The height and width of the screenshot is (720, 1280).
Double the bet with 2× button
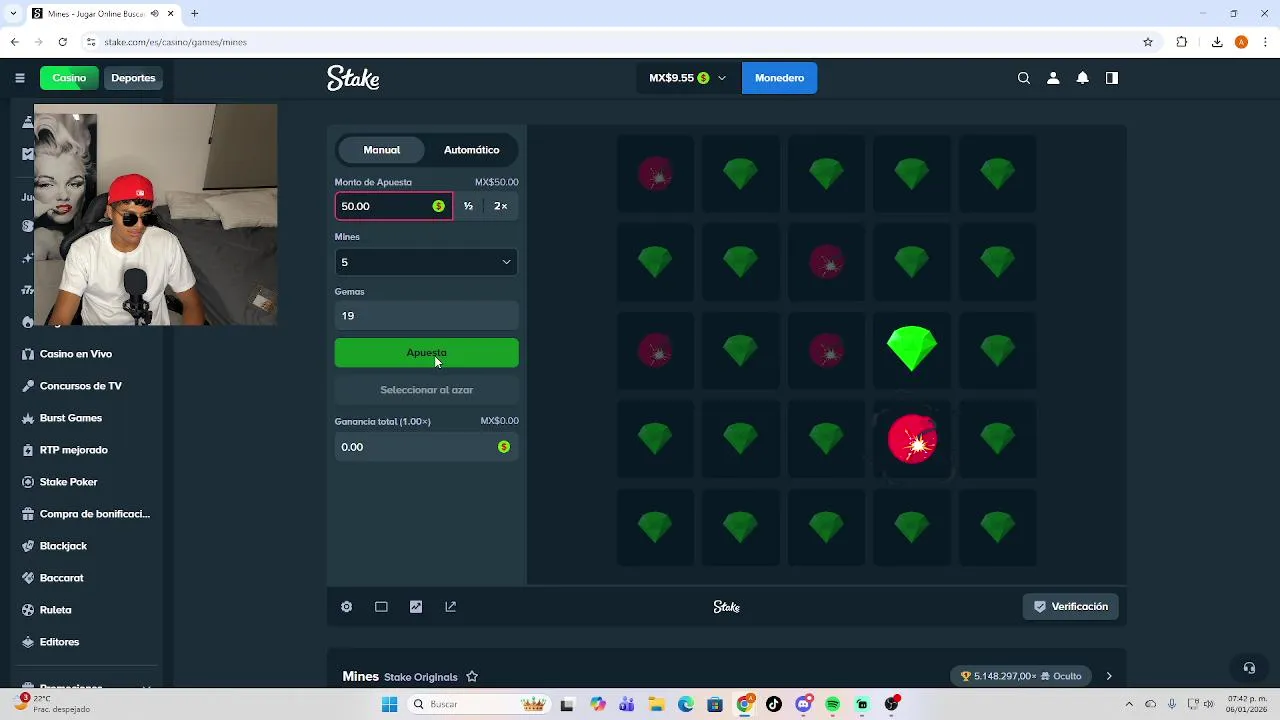tap(501, 206)
